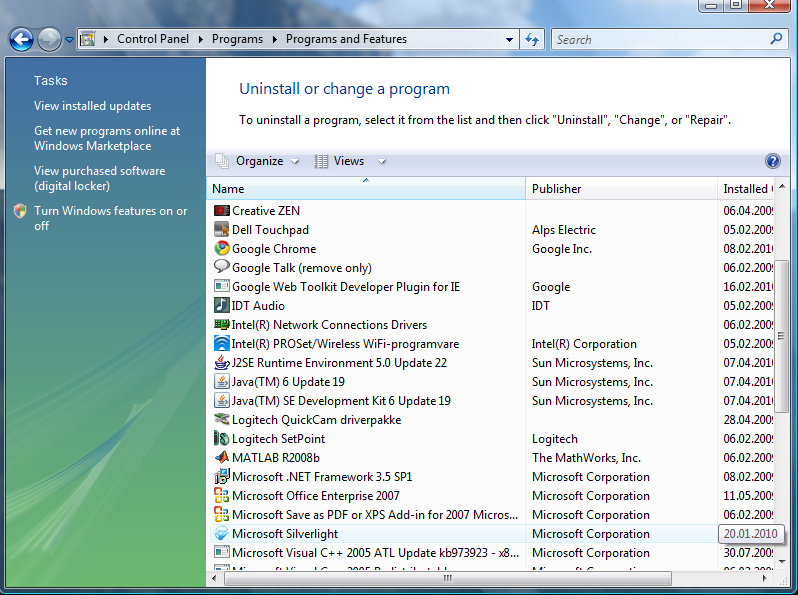Sort by the Installed On column header
The height and width of the screenshot is (595, 798).
pos(746,188)
